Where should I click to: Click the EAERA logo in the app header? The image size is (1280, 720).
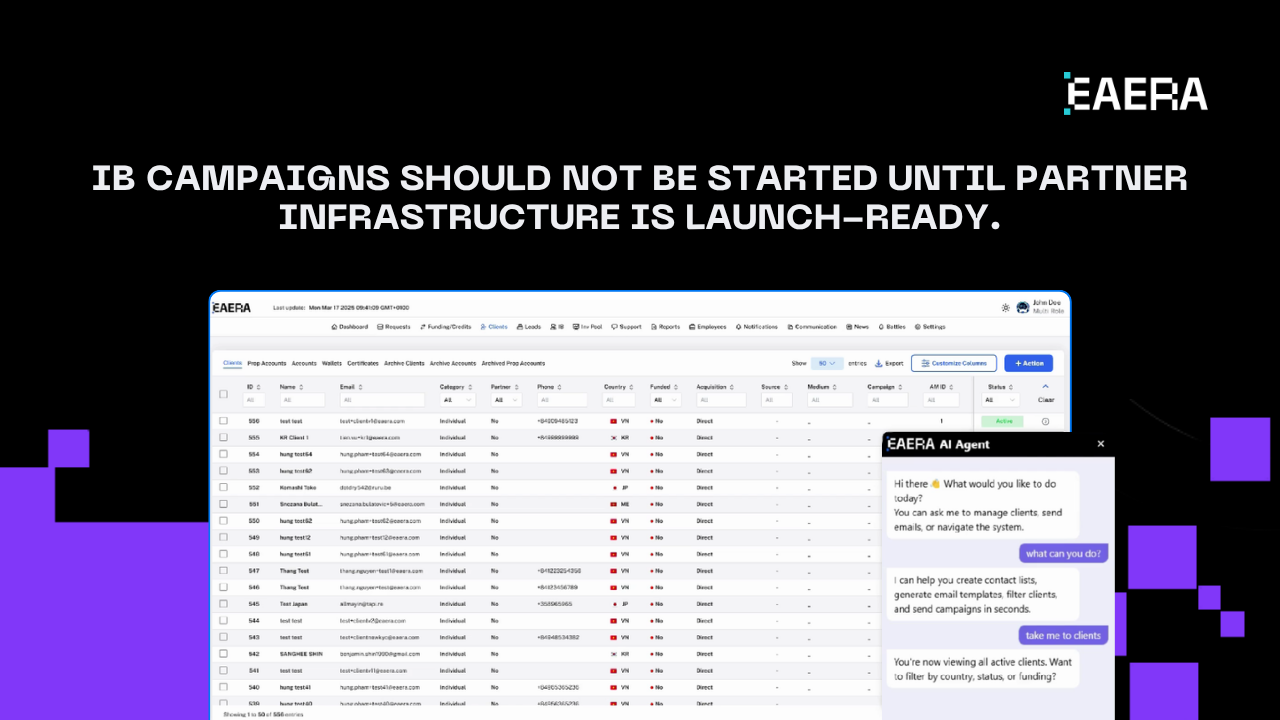(232, 308)
